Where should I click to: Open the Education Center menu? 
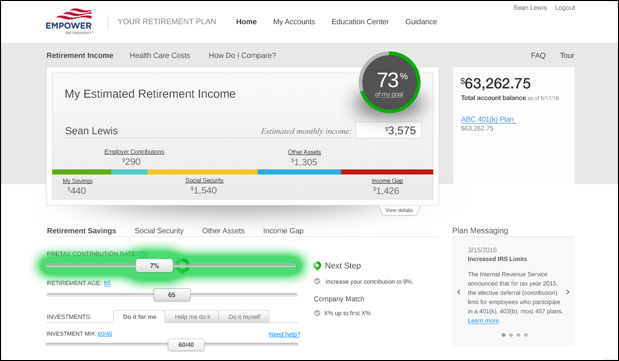pyautogui.click(x=360, y=22)
